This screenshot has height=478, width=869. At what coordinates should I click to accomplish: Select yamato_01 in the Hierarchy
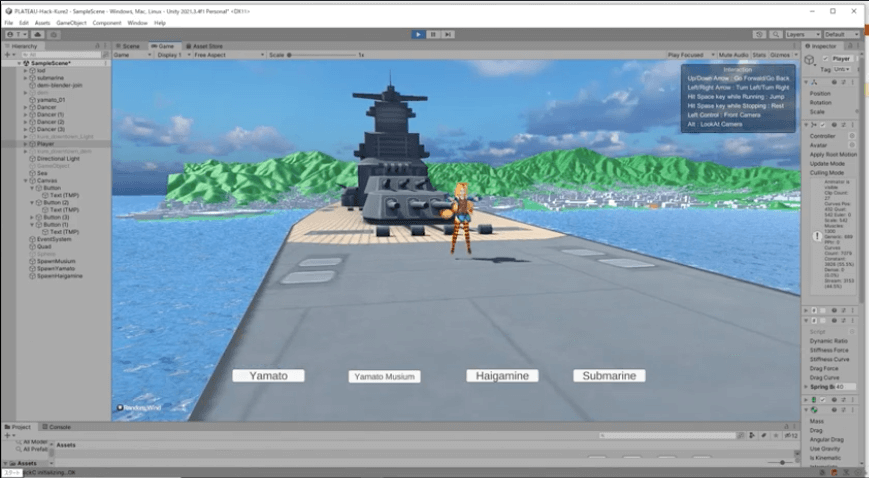[51, 100]
